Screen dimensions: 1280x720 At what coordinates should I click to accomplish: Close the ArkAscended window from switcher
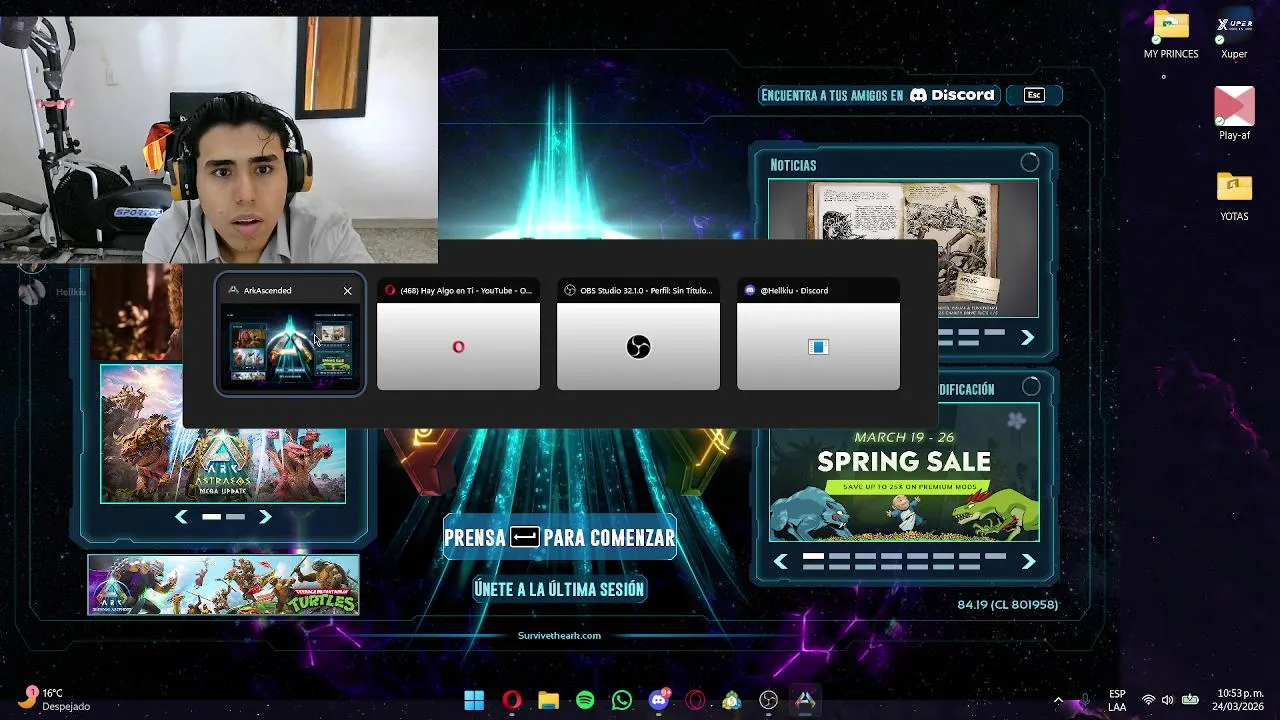coord(347,291)
